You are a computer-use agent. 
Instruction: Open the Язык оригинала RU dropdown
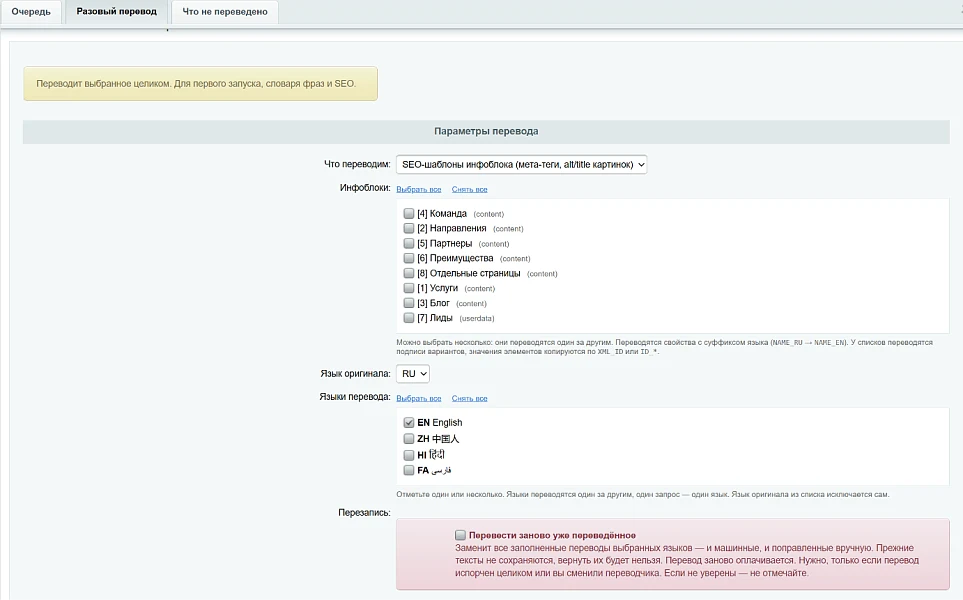413,373
